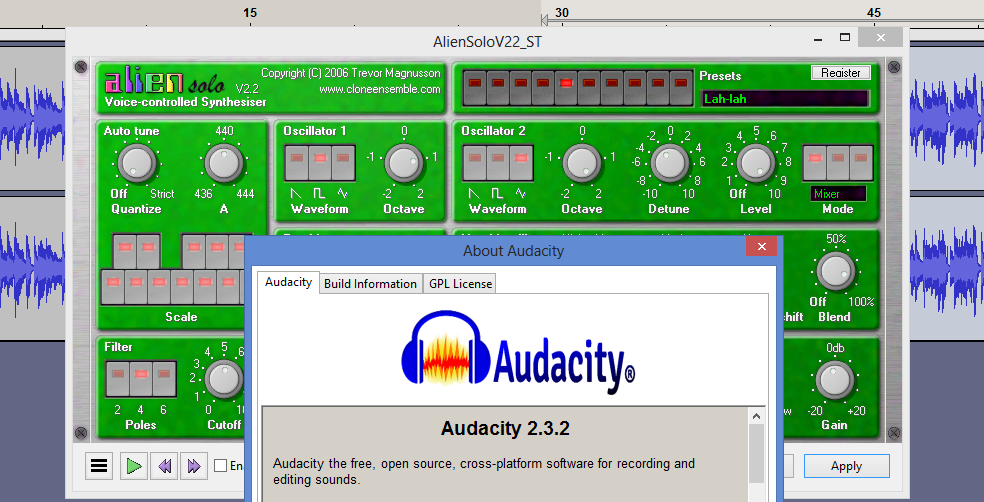984x502 pixels.
Task: Tick the Enable checkbox in effect toolbar
Action: [x=220, y=466]
